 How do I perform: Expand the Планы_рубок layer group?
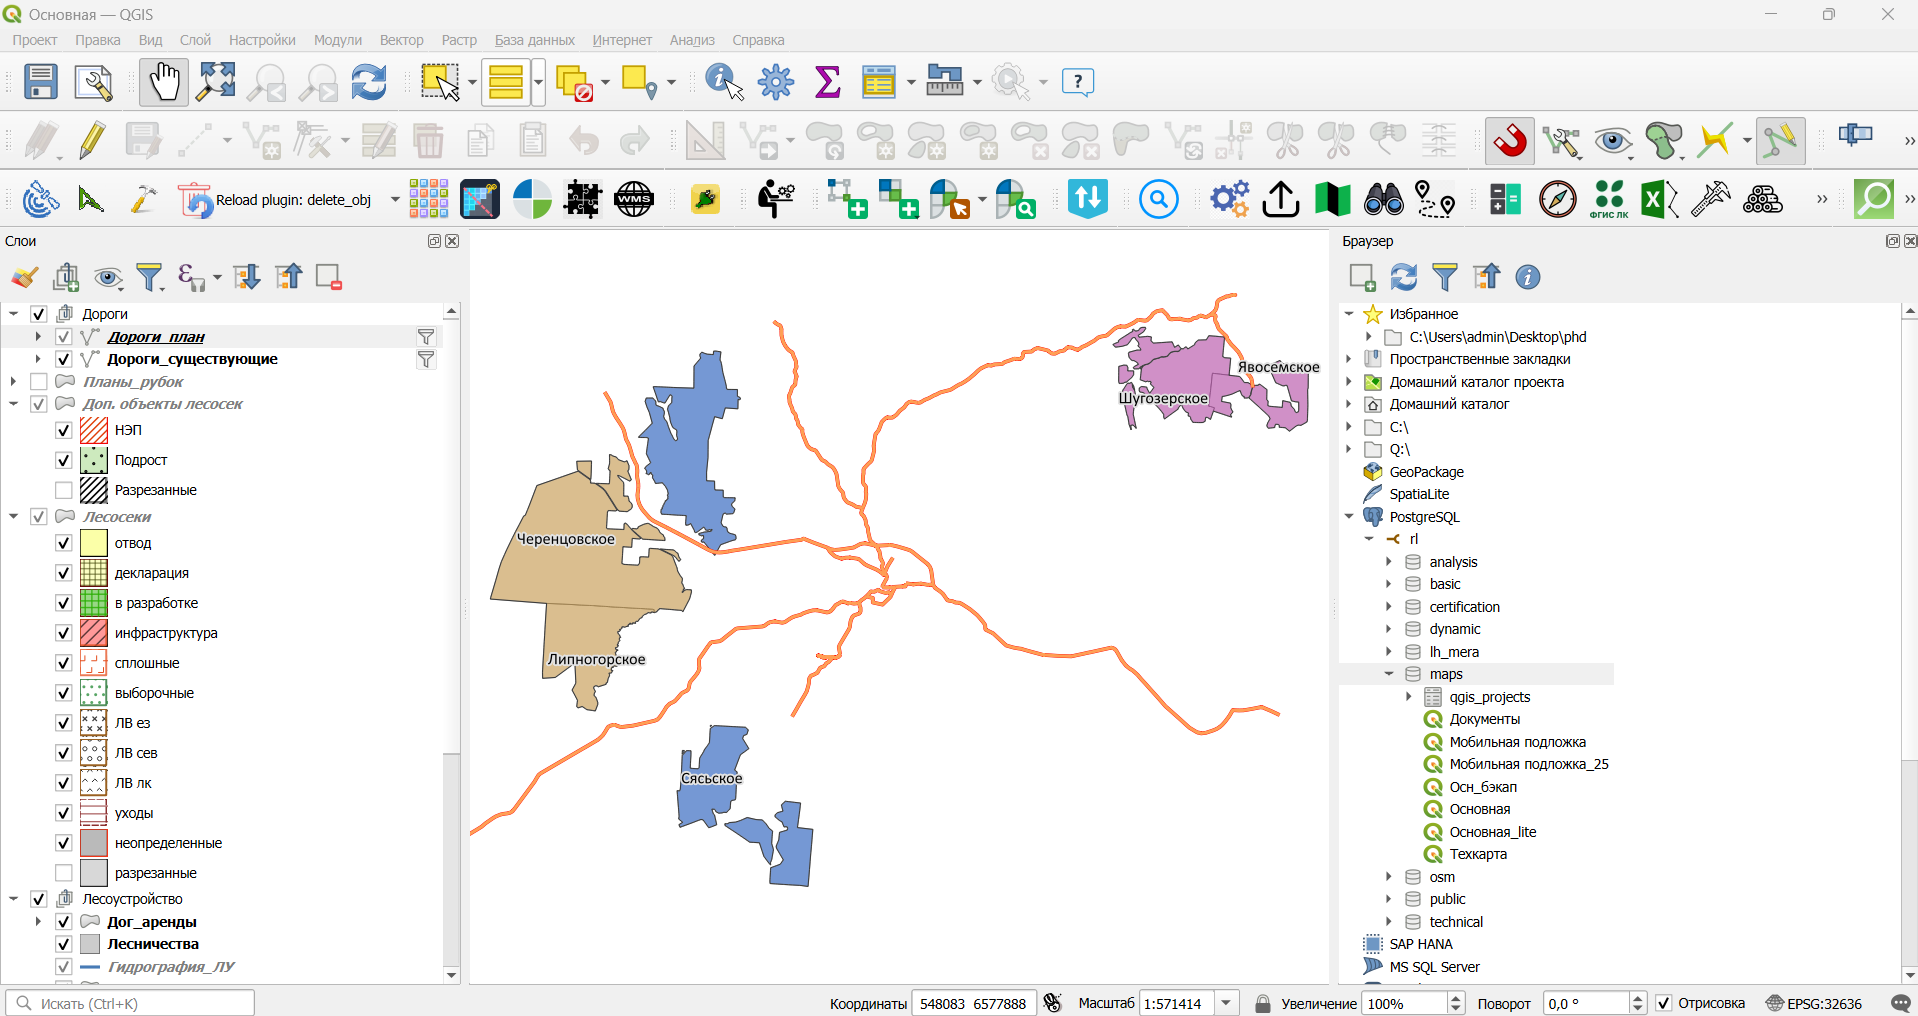pyautogui.click(x=13, y=382)
